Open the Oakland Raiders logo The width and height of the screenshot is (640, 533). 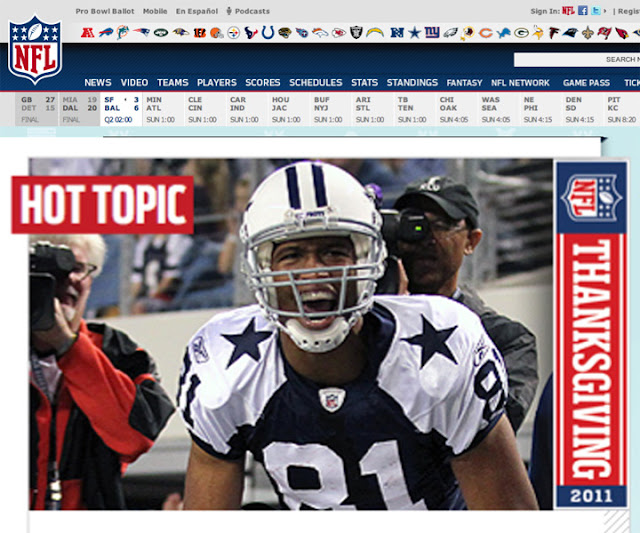point(356,33)
